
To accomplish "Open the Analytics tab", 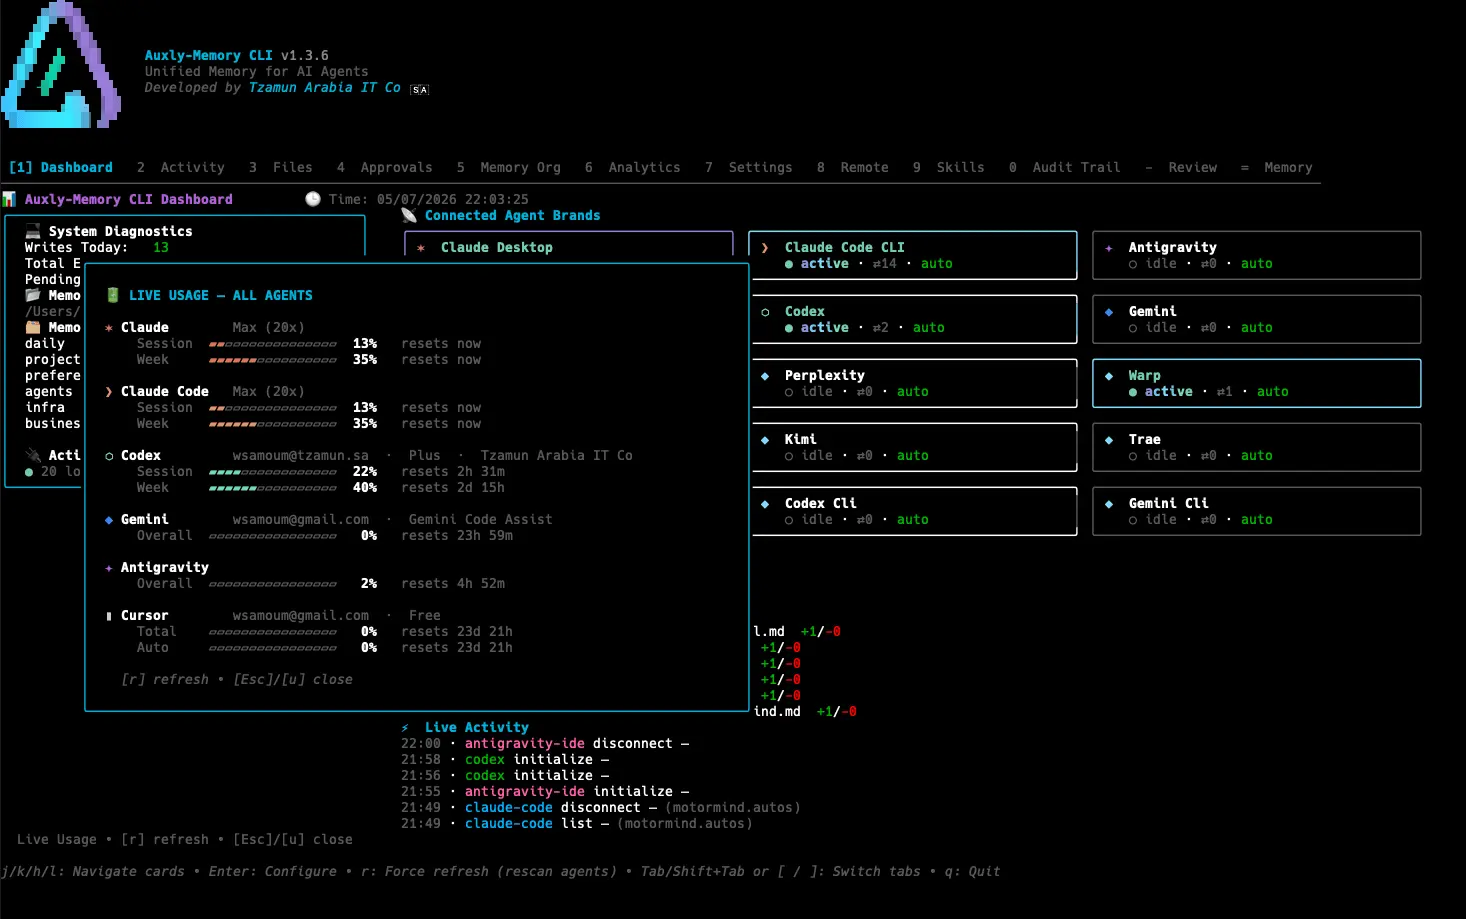I will pos(633,168).
